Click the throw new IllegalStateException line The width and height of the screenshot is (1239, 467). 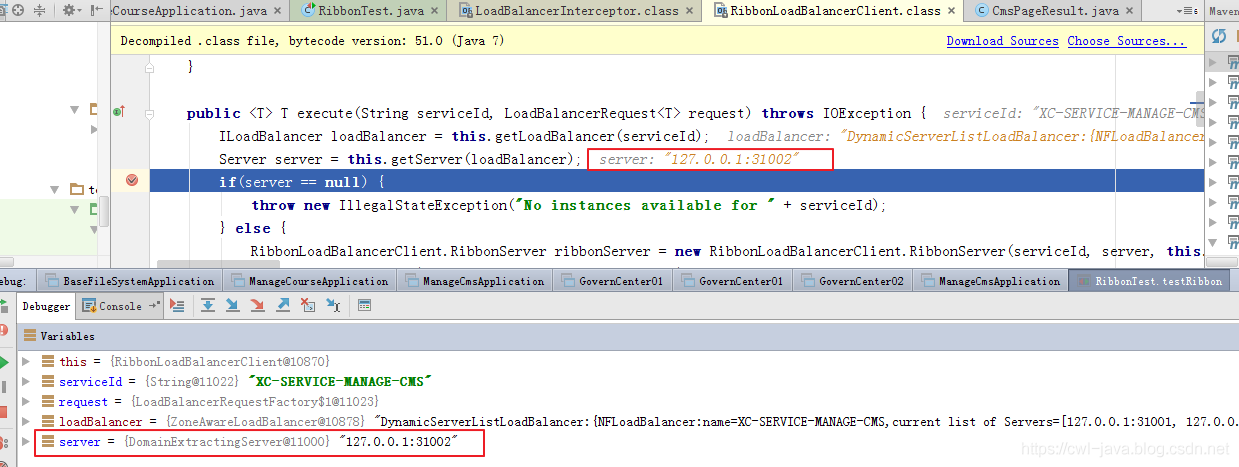click(x=569, y=205)
